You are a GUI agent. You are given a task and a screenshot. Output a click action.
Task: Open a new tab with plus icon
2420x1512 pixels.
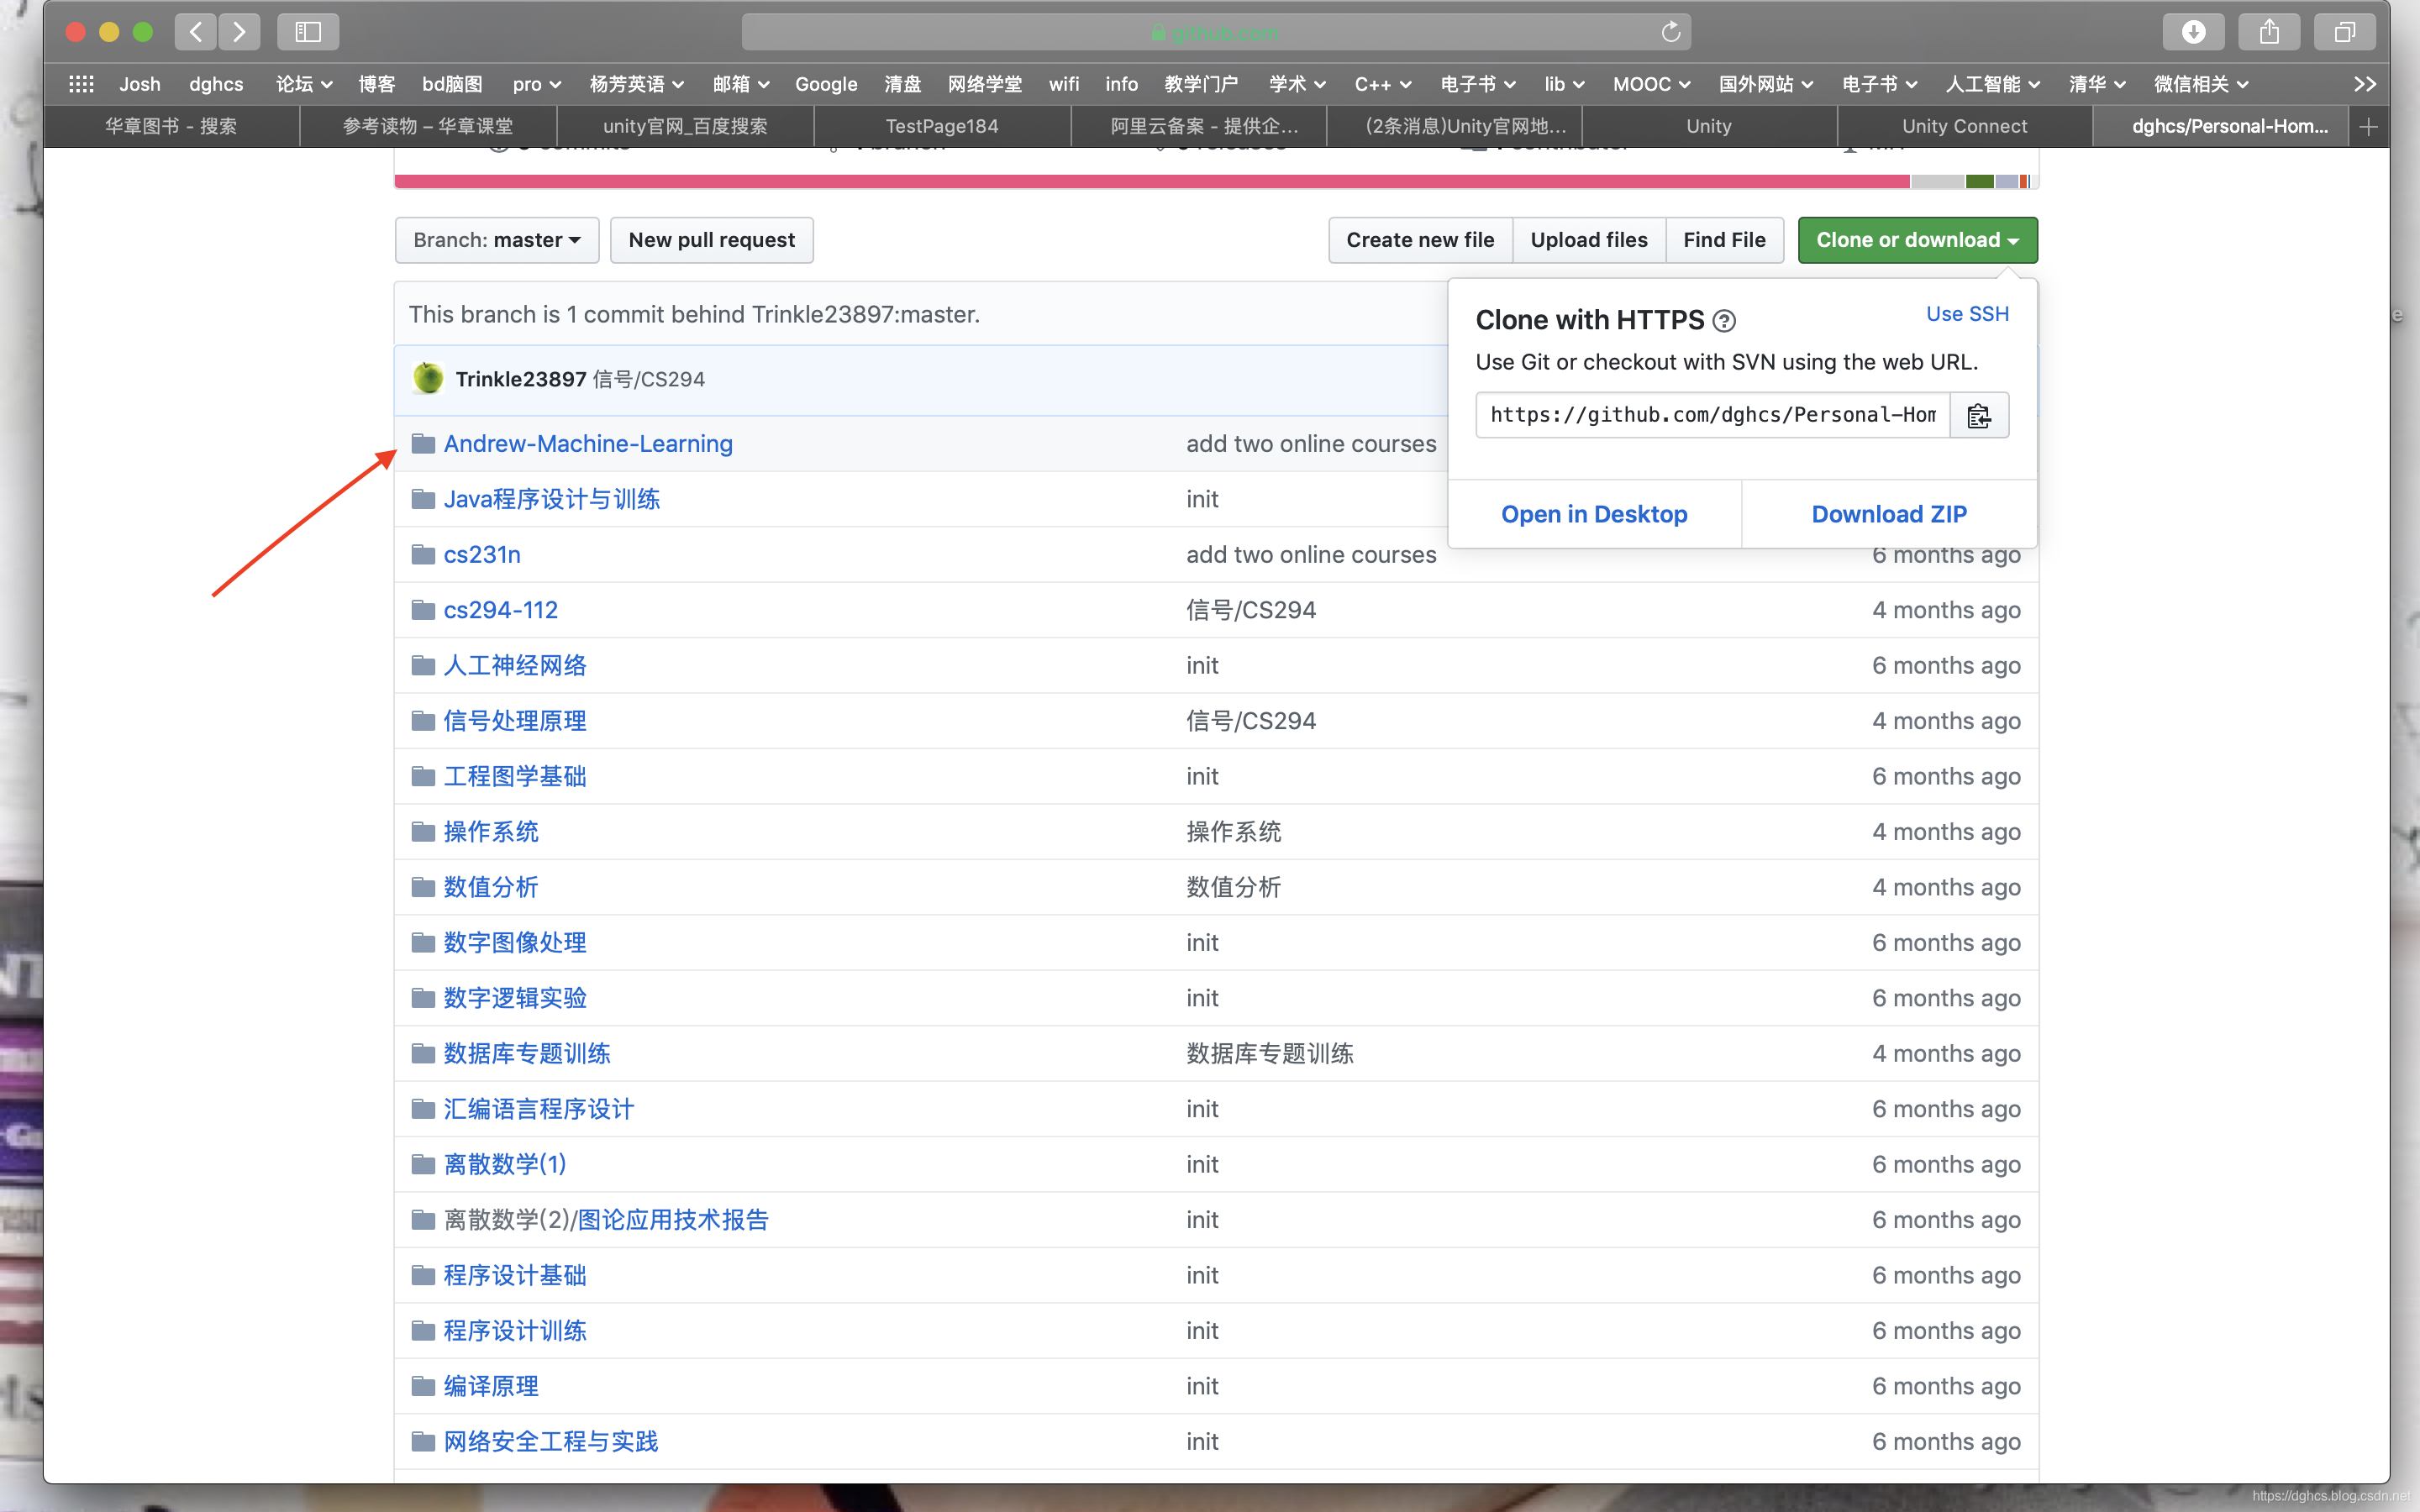(2368, 126)
